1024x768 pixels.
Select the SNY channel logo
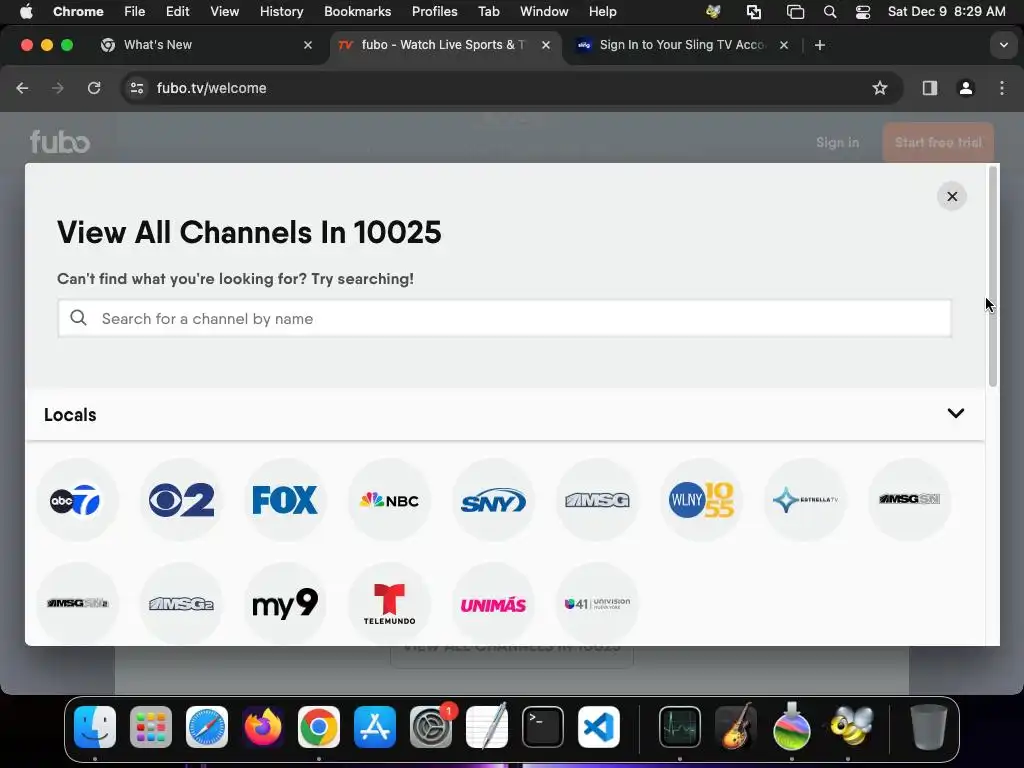click(x=493, y=500)
